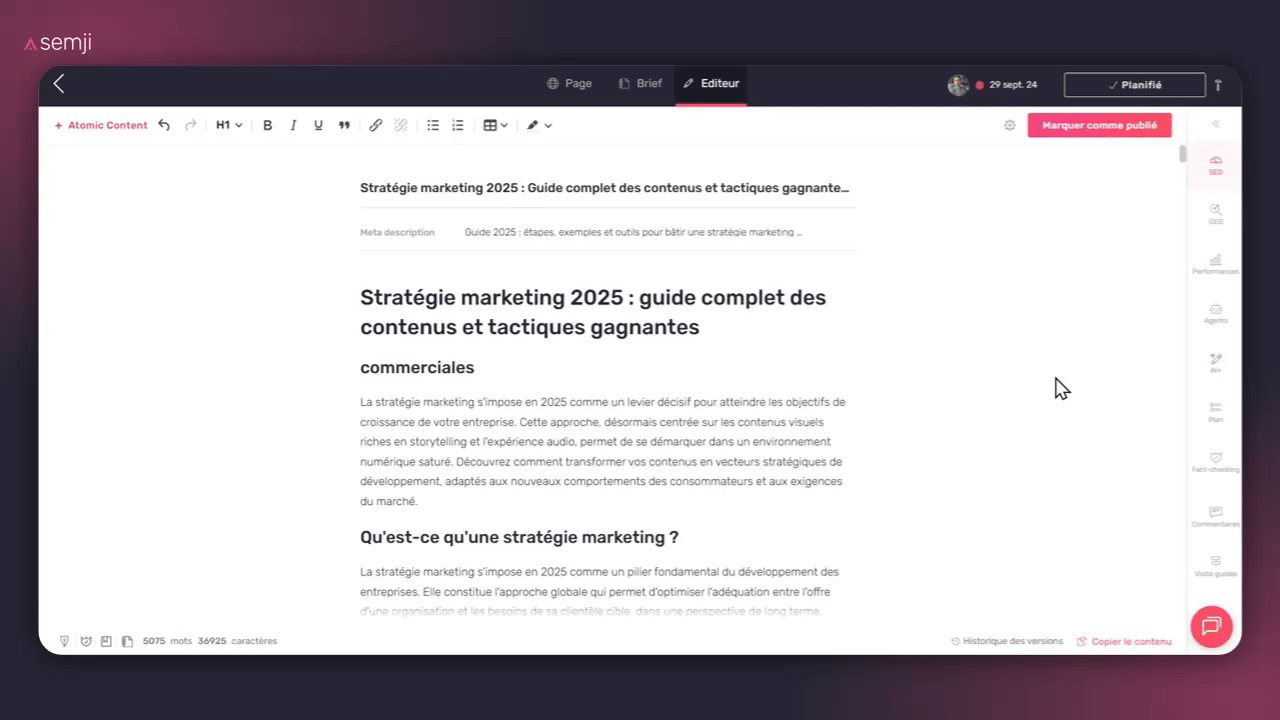This screenshot has width=1280, height=720.
Task: Toggle bold formatting in the toolbar
Action: [x=267, y=125]
